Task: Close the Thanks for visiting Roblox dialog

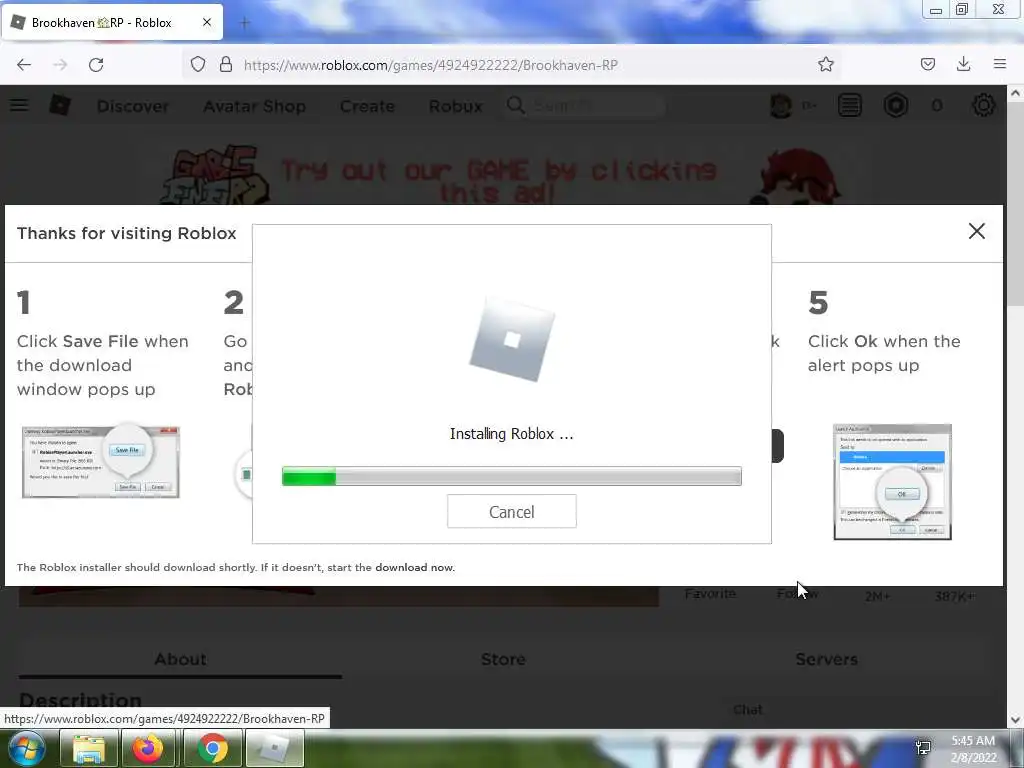Action: pos(976,231)
